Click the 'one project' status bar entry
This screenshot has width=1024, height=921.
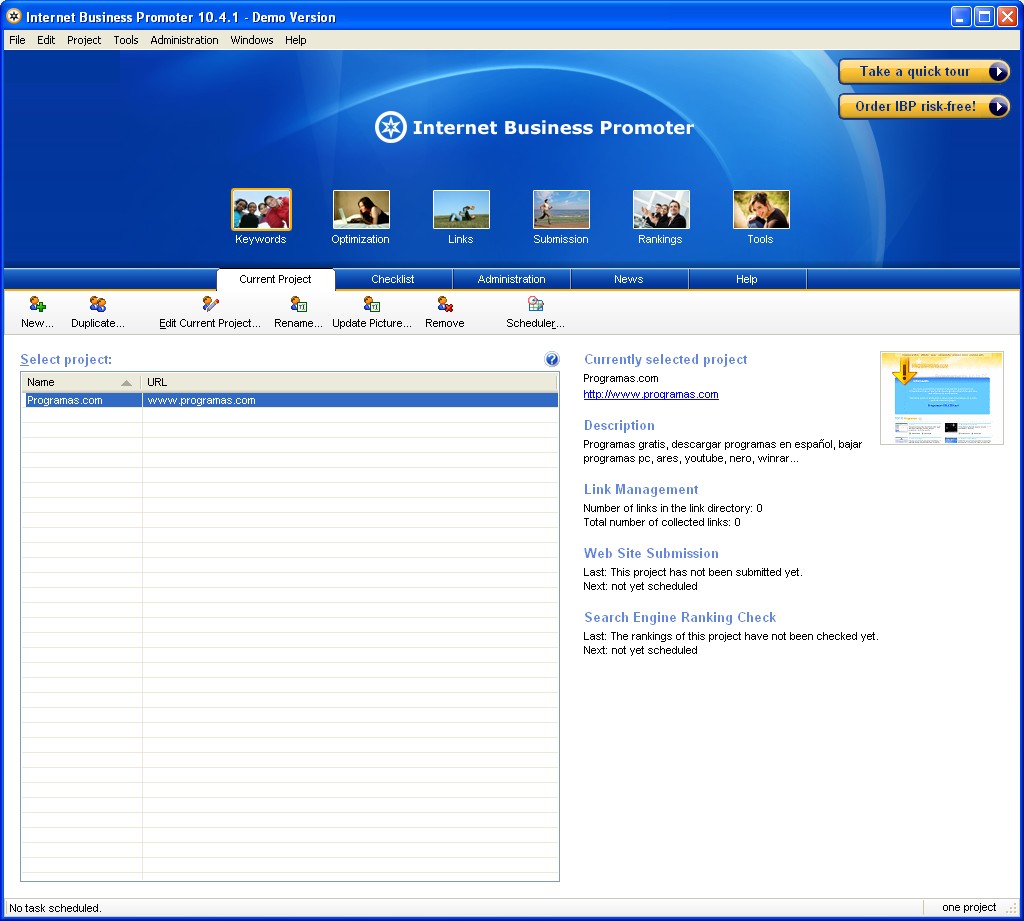click(x=968, y=907)
